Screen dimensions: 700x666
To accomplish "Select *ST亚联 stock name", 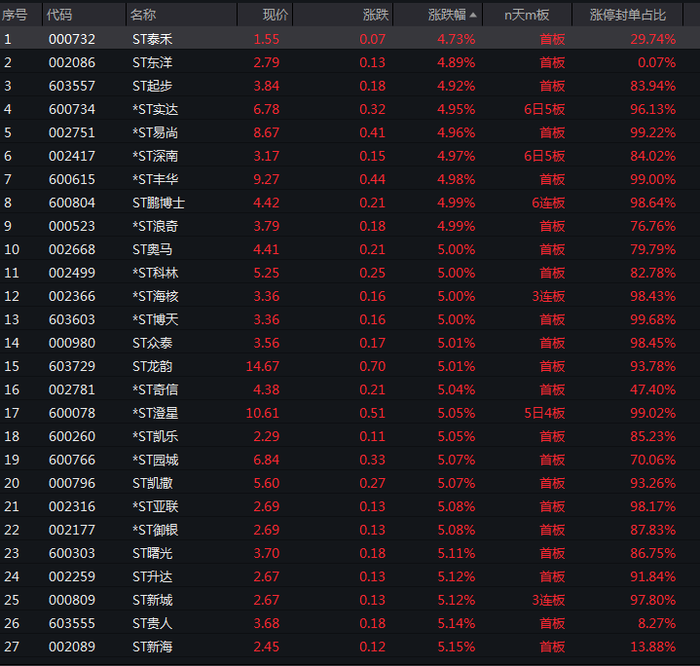I will pos(155,507).
